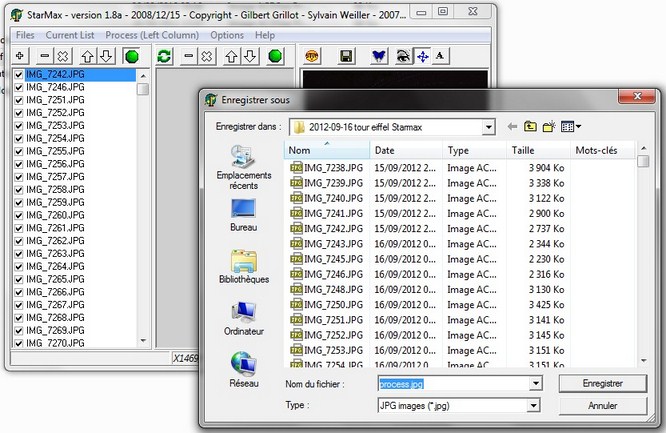Click scroll-down arrow in save dialog file list
This screenshot has width=666, height=433.
643,361
